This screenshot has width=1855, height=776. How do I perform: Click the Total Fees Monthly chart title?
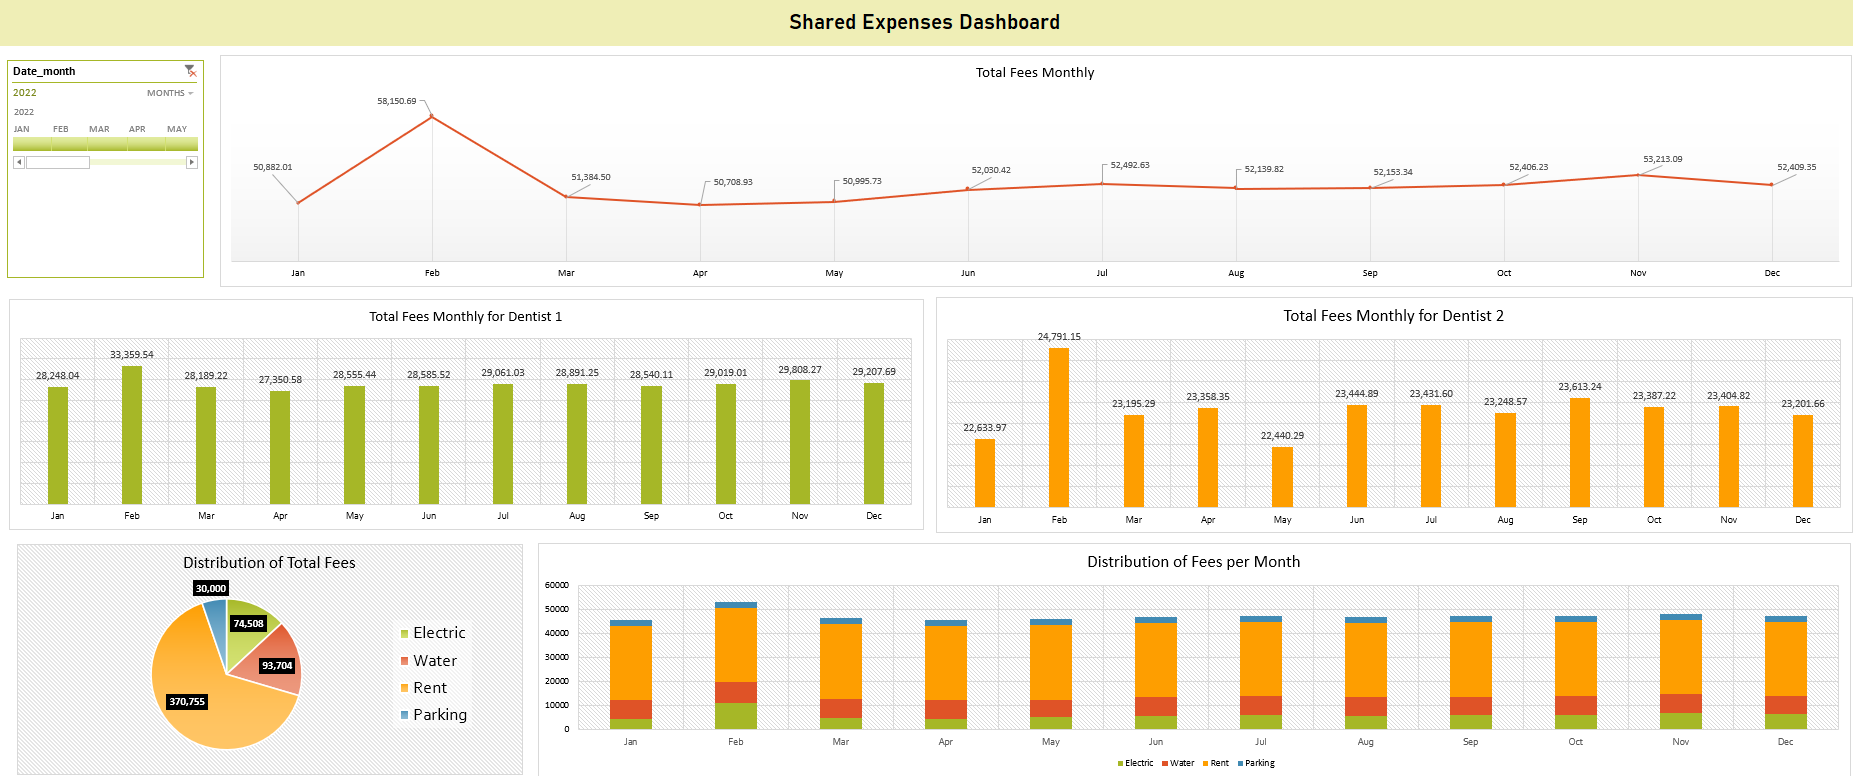[x=1035, y=72]
